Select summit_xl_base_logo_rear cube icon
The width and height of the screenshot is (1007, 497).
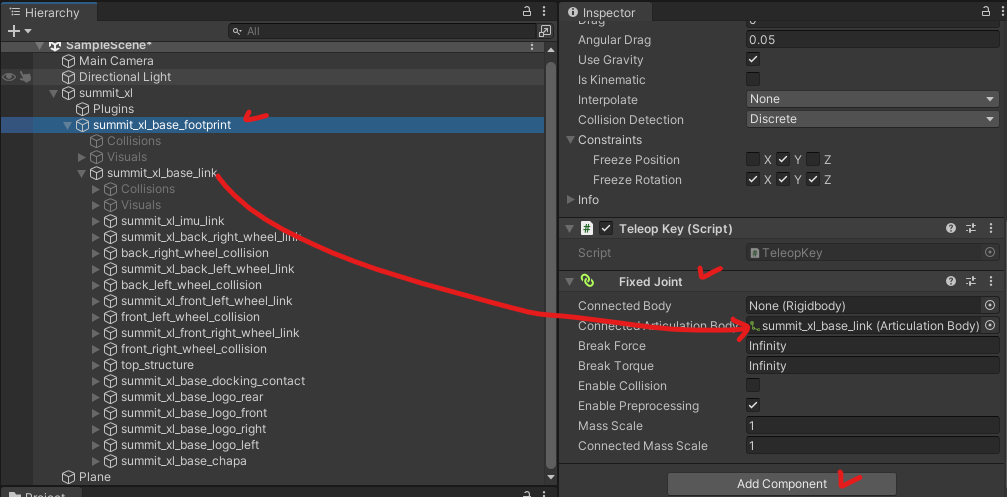click(111, 397)
